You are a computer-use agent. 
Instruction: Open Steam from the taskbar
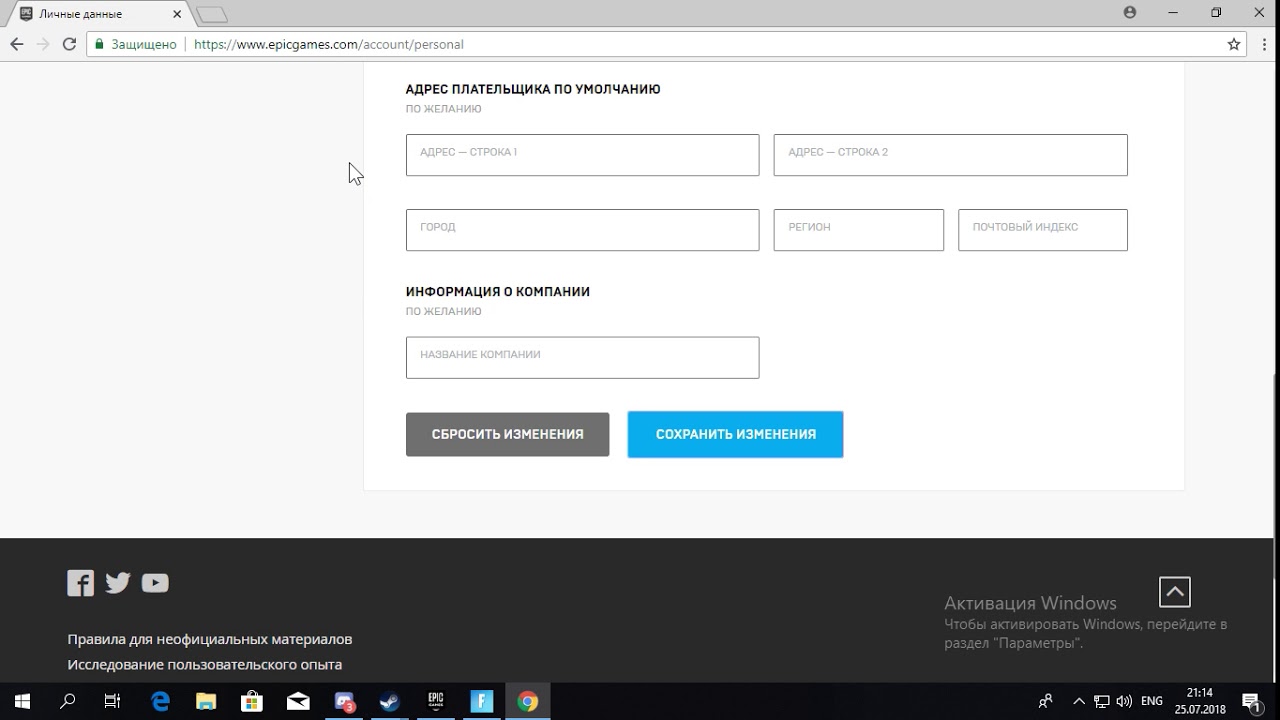[390, 701]
